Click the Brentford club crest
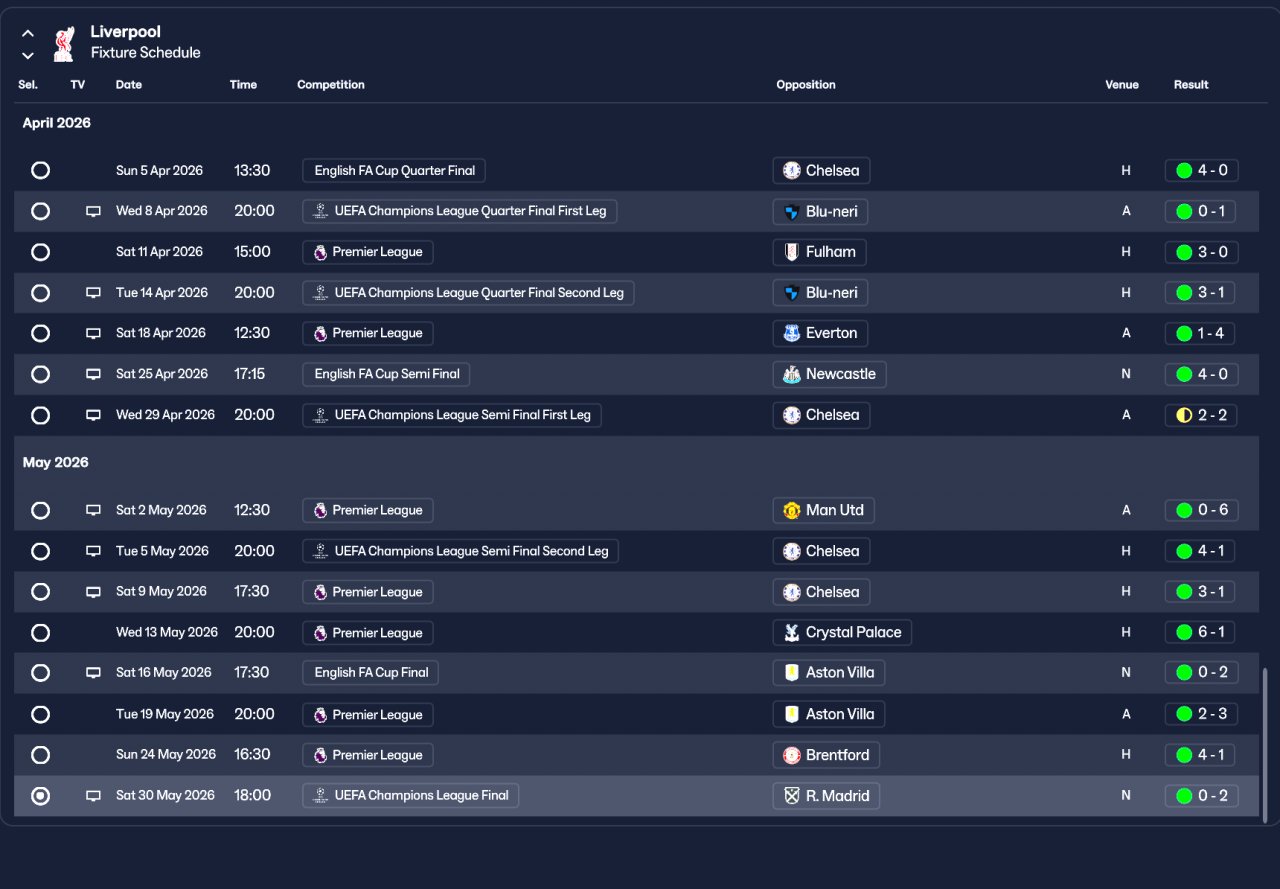The height and width of the screenshot is (889, 1280). pyautogui.click(x=792, y=755)
